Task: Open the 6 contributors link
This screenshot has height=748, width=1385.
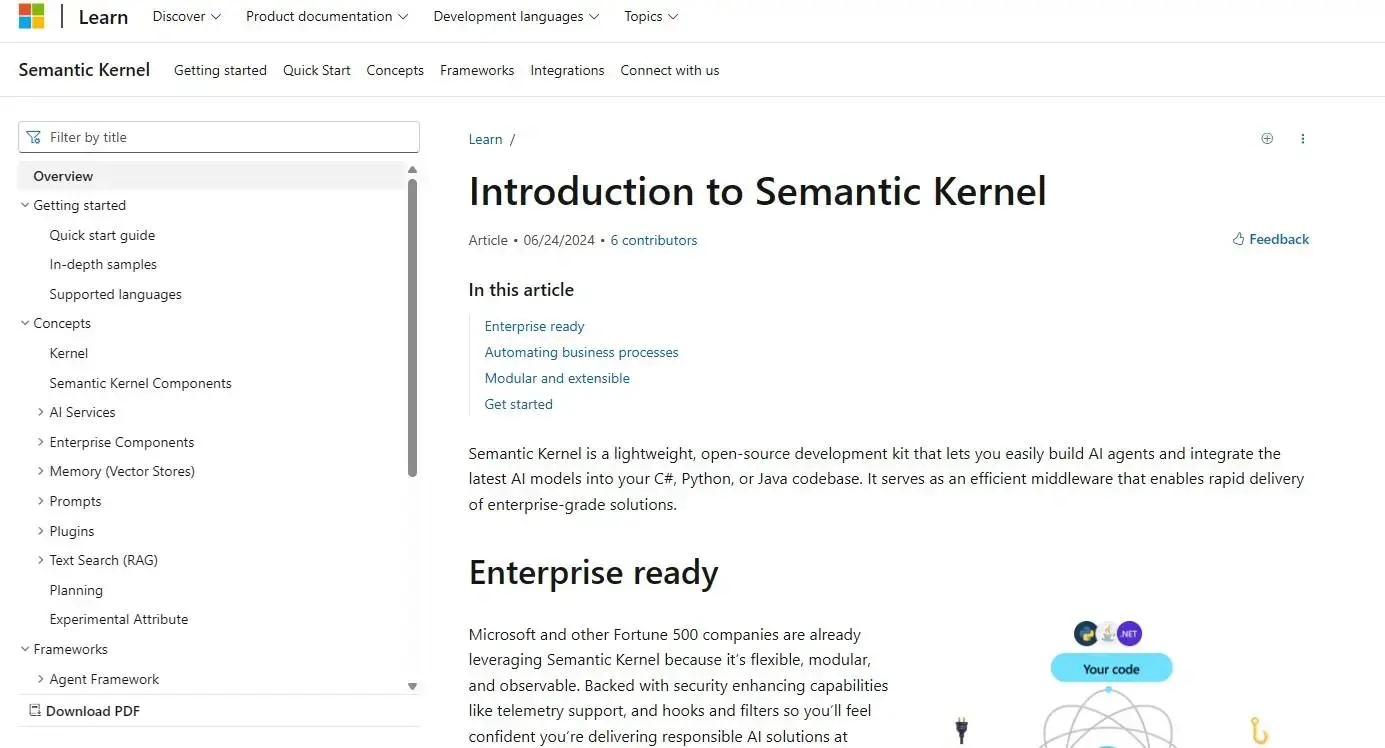Action: click(x=654, y=240)
